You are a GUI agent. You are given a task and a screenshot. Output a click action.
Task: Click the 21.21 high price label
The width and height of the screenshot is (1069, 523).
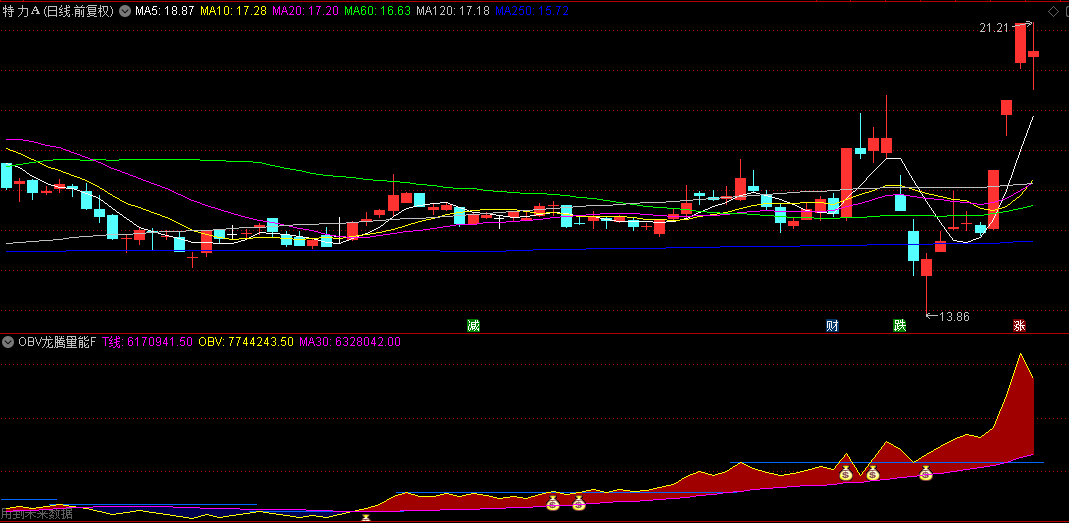[x=993, y=28]
